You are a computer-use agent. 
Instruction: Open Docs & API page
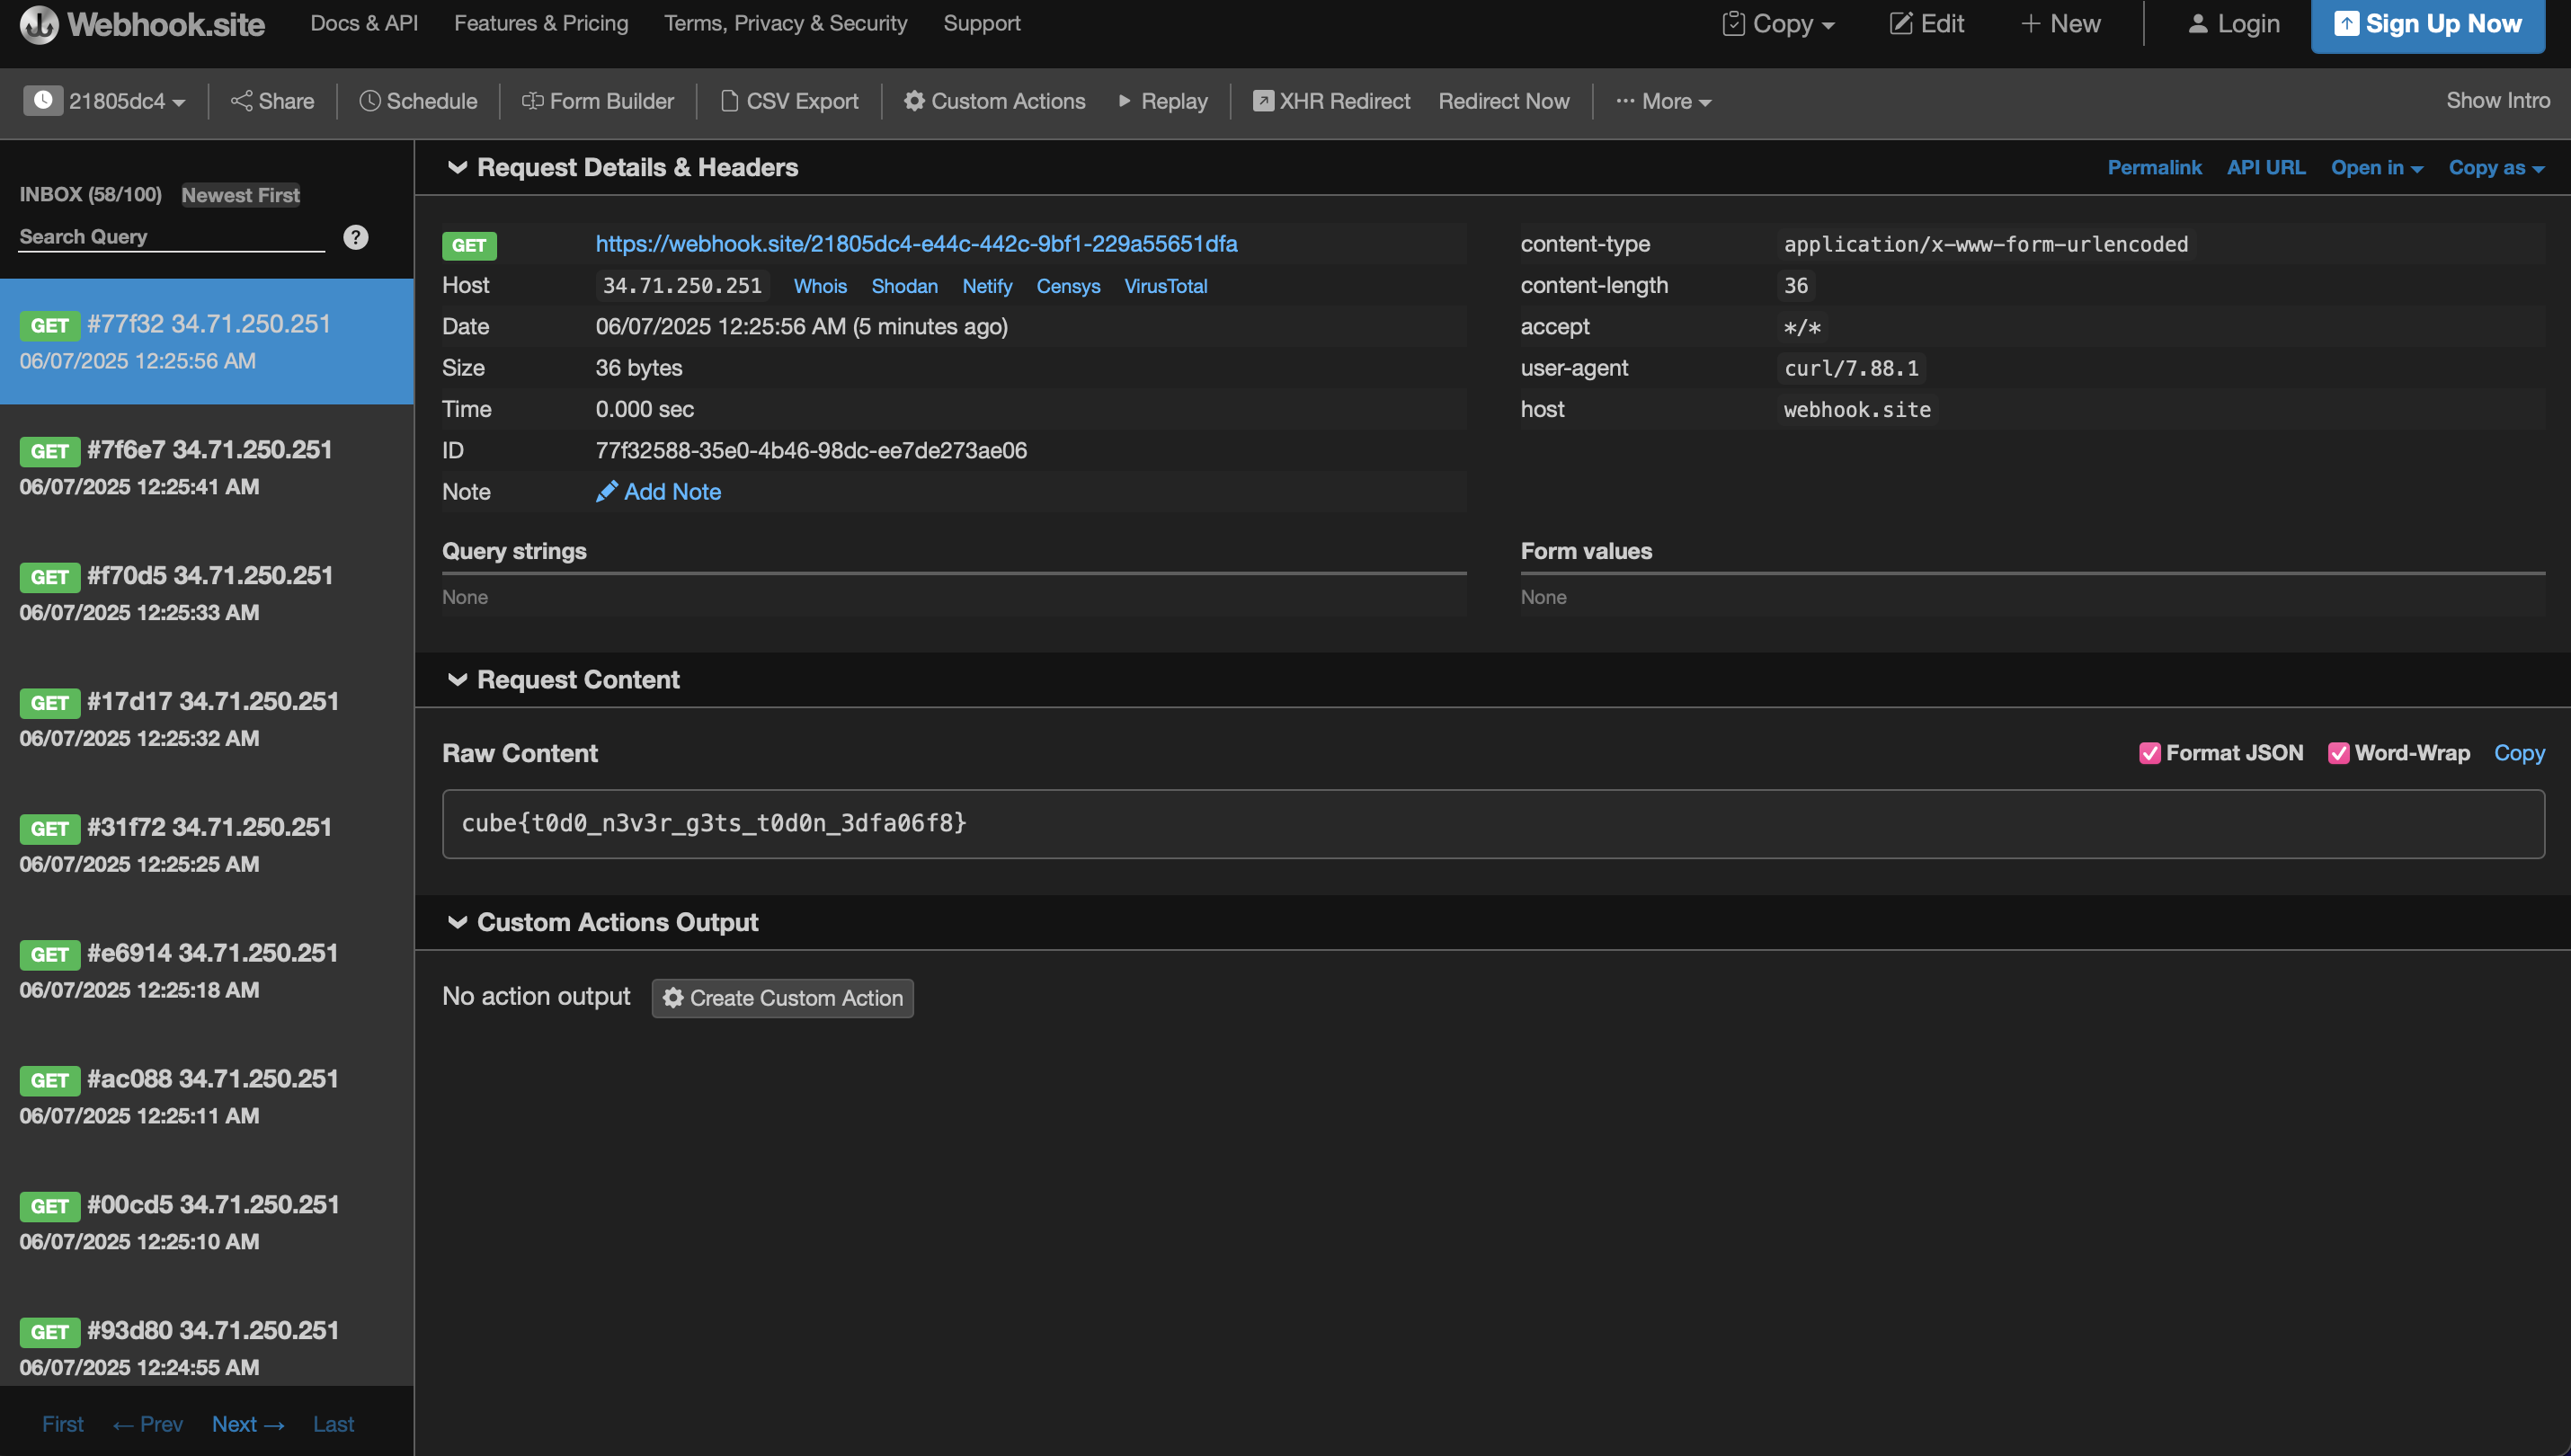pos(364,23)
